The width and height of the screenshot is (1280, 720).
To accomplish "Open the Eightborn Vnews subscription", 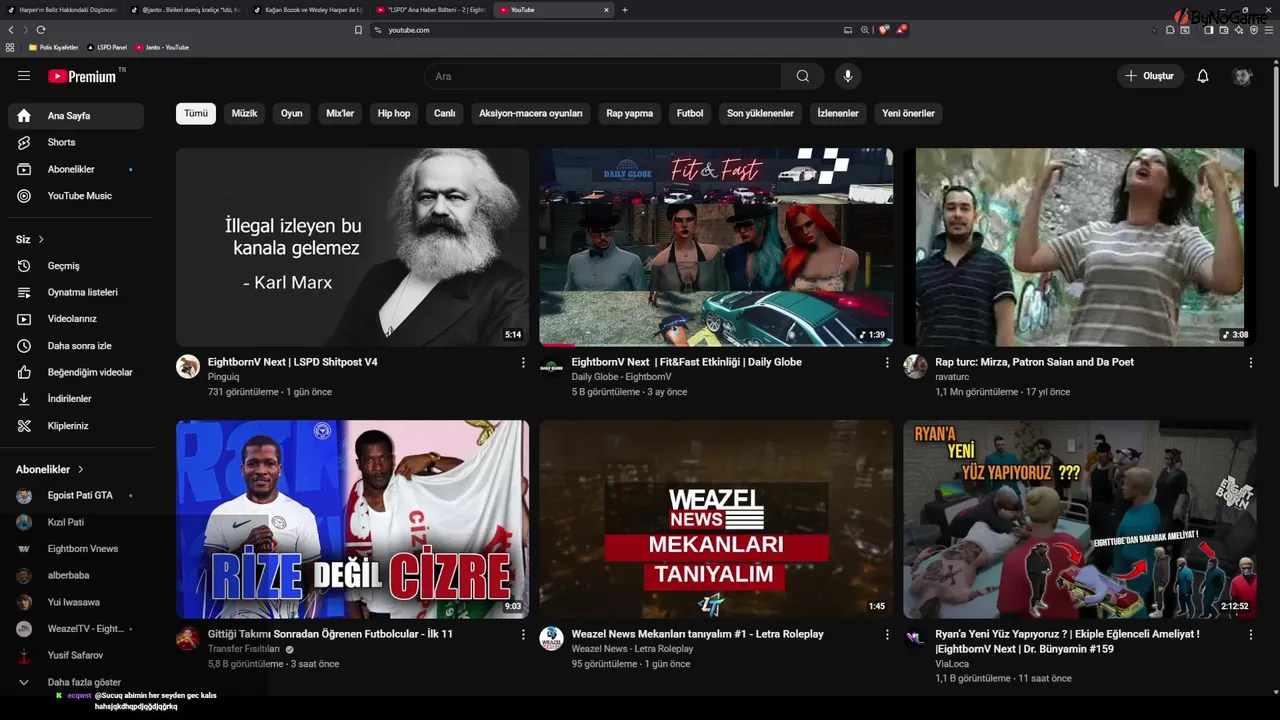I will 76,549.
